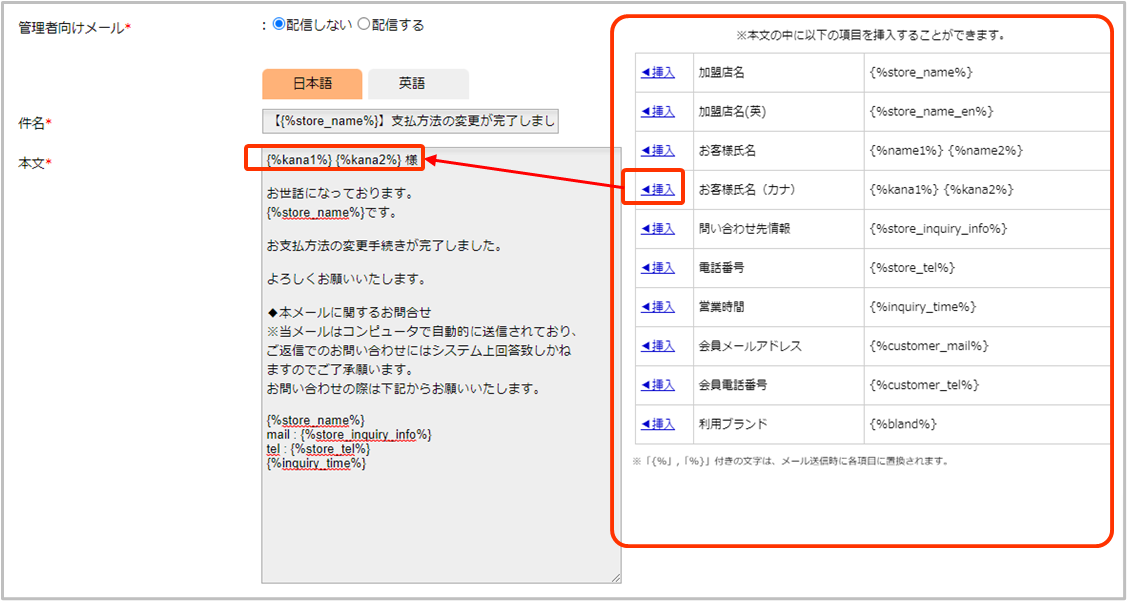This screenshot has height=601, width=1127.
Task: Select the 配信しない radio button
Action: click(279, 25)
